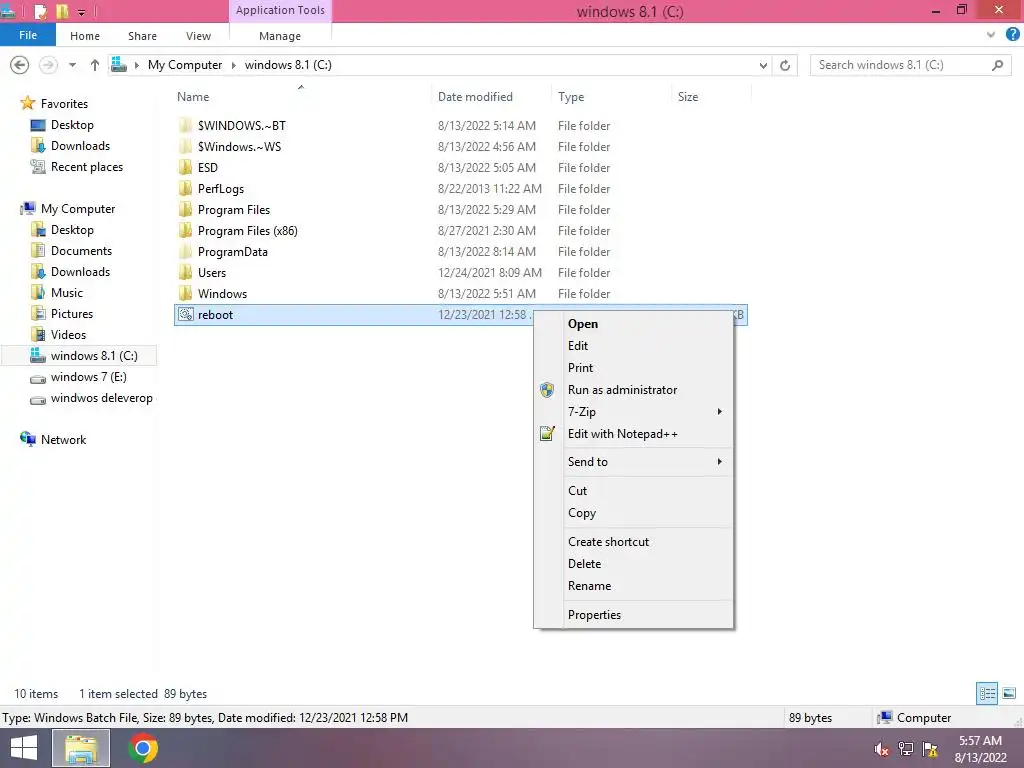Viewport: 1024px width, 768px height.
Task: Select the ProgramData folder row
Action: tap(460, 251)
